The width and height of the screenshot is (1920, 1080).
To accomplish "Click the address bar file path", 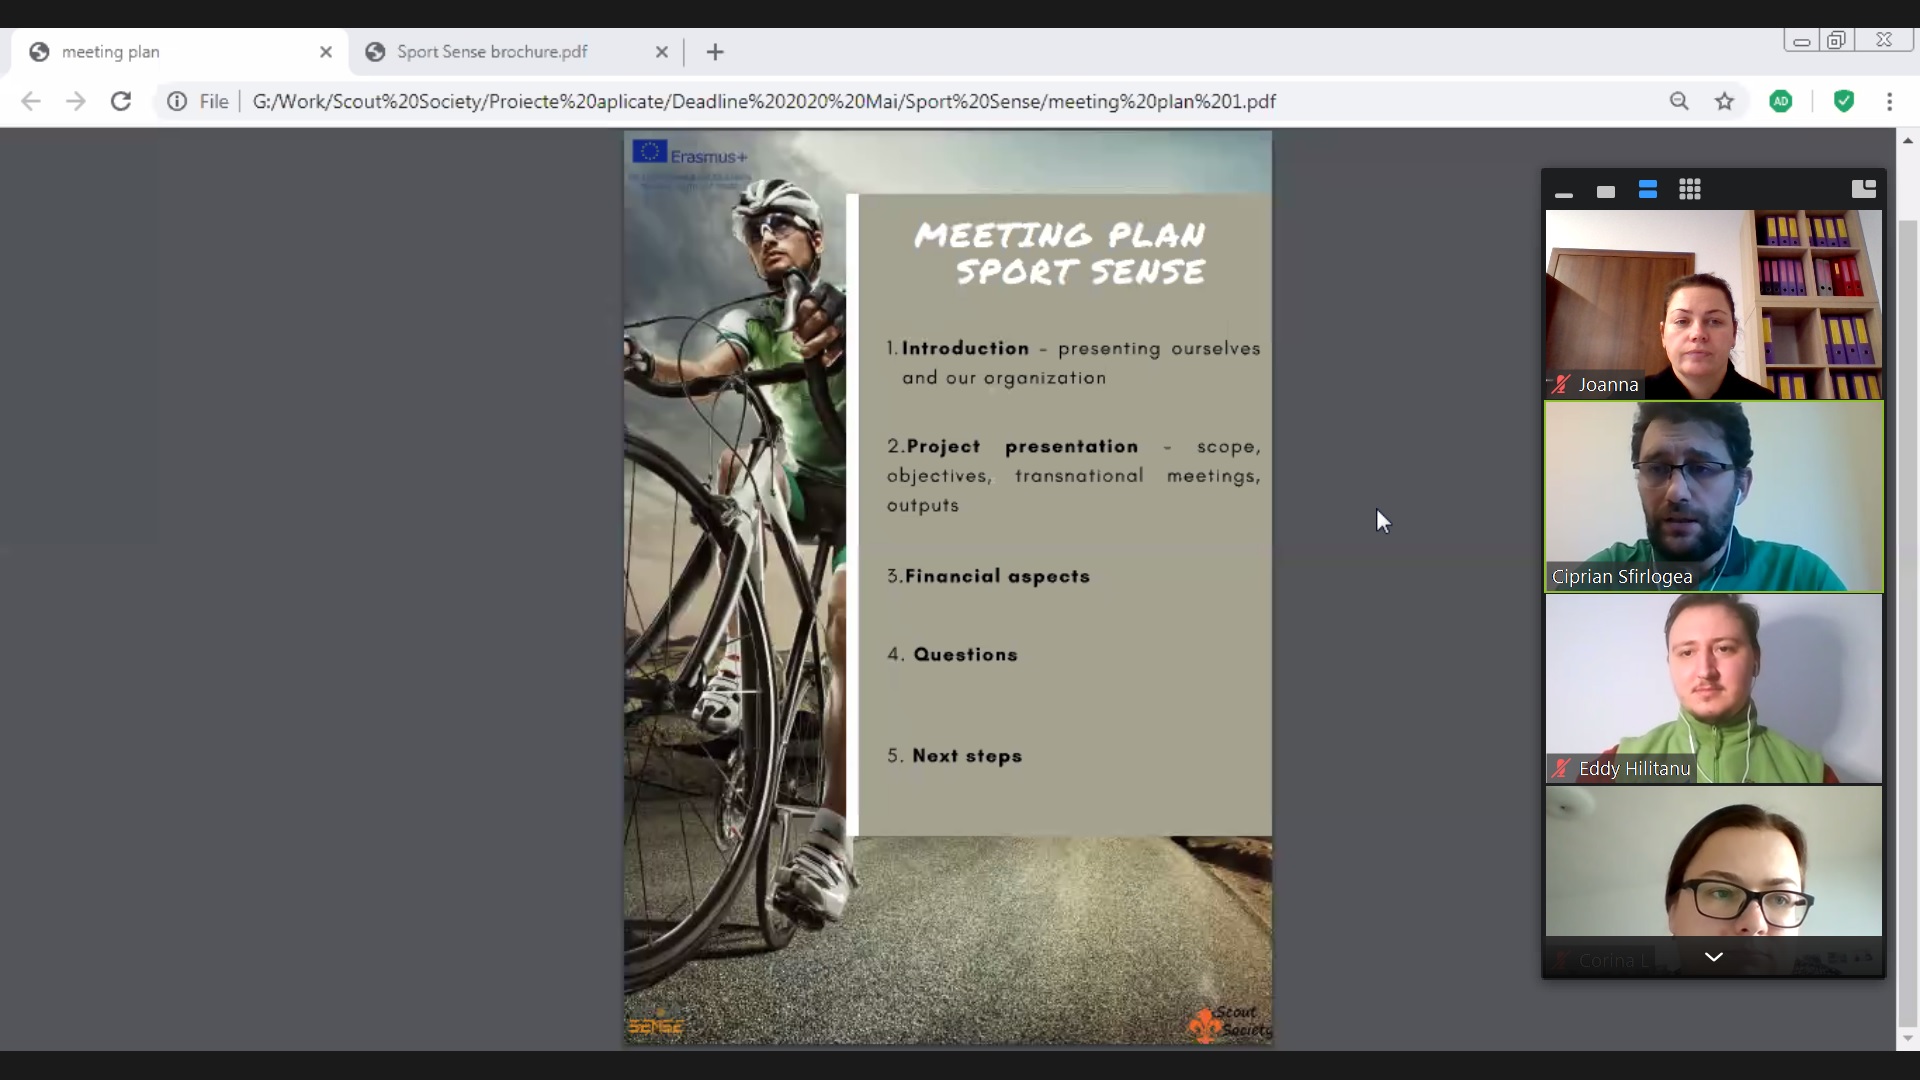I will tap(764, 101).
